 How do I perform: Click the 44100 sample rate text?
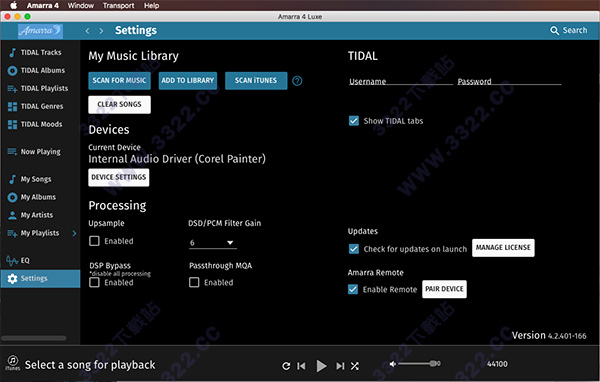click(x=497, y=364)
